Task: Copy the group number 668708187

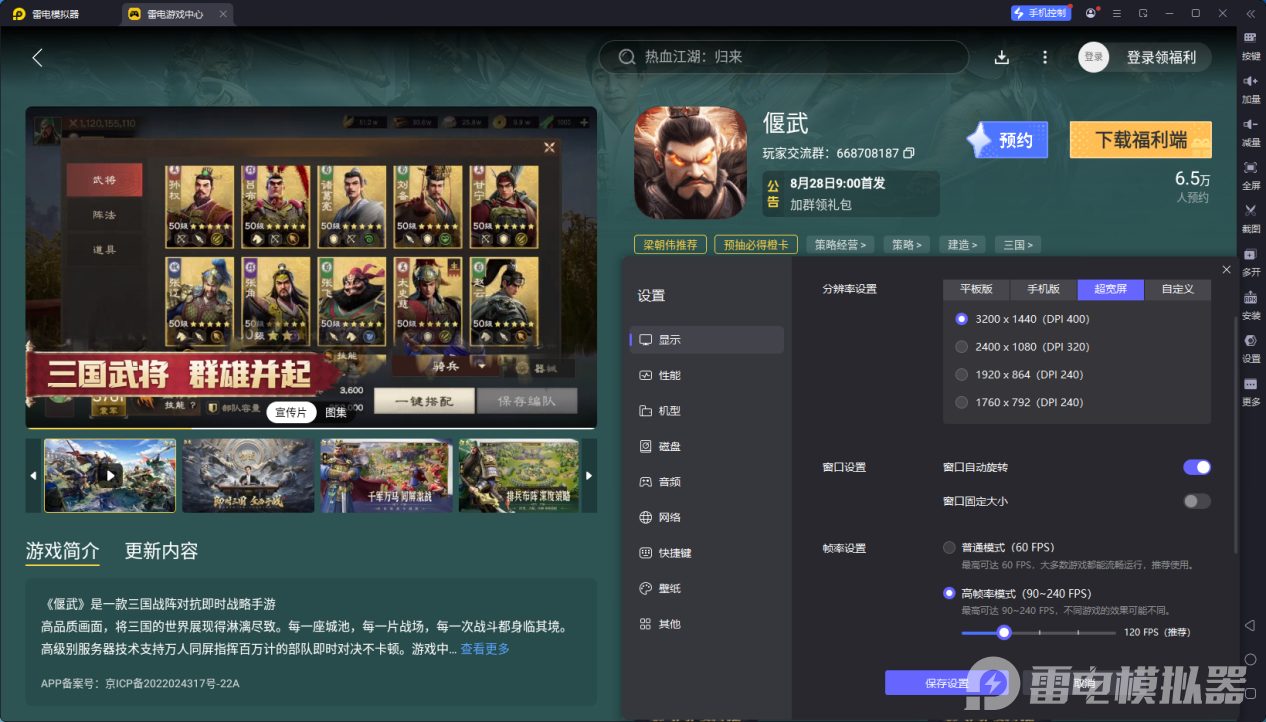Action: pyautogui.click(x=909, y=153)
